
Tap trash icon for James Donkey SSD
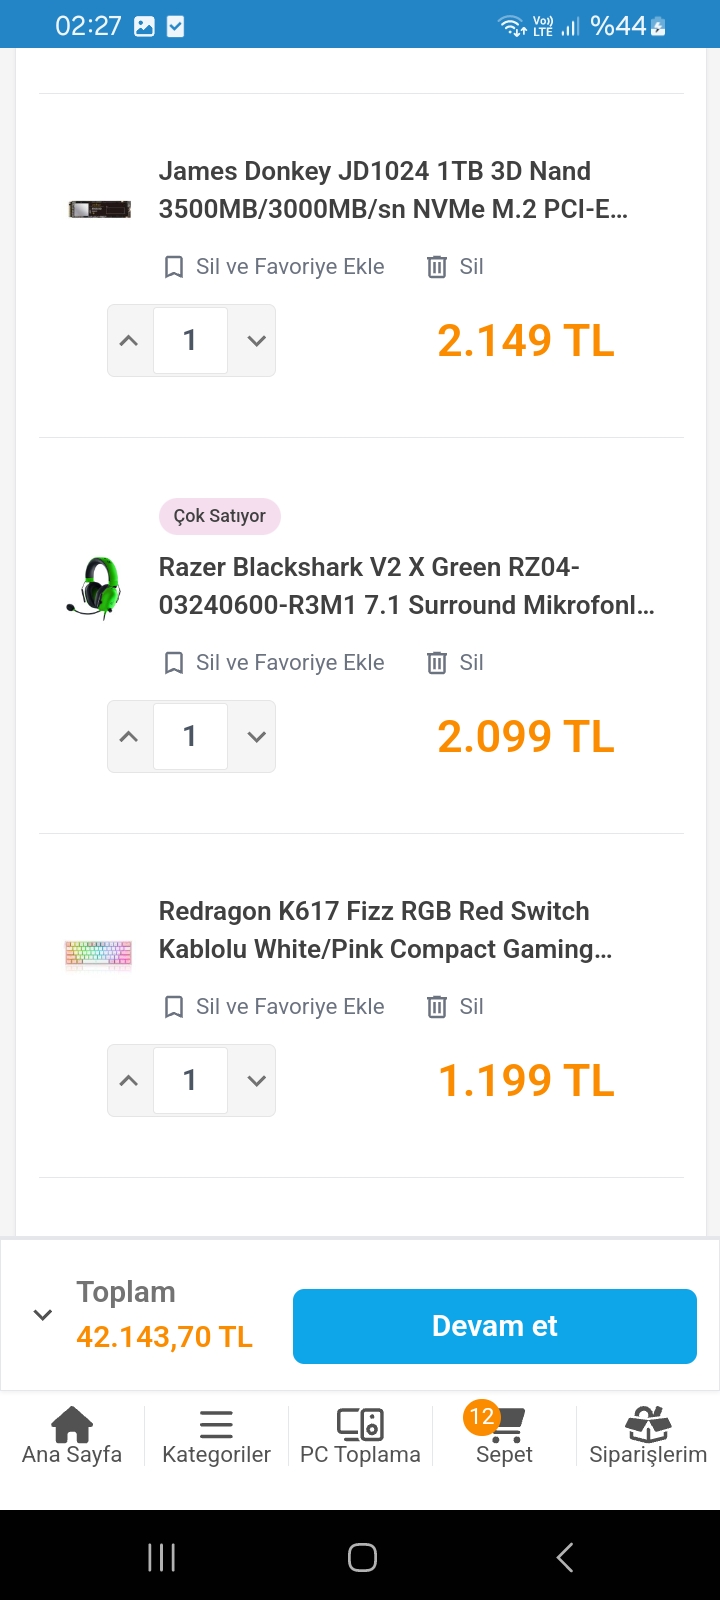[437, 267]
